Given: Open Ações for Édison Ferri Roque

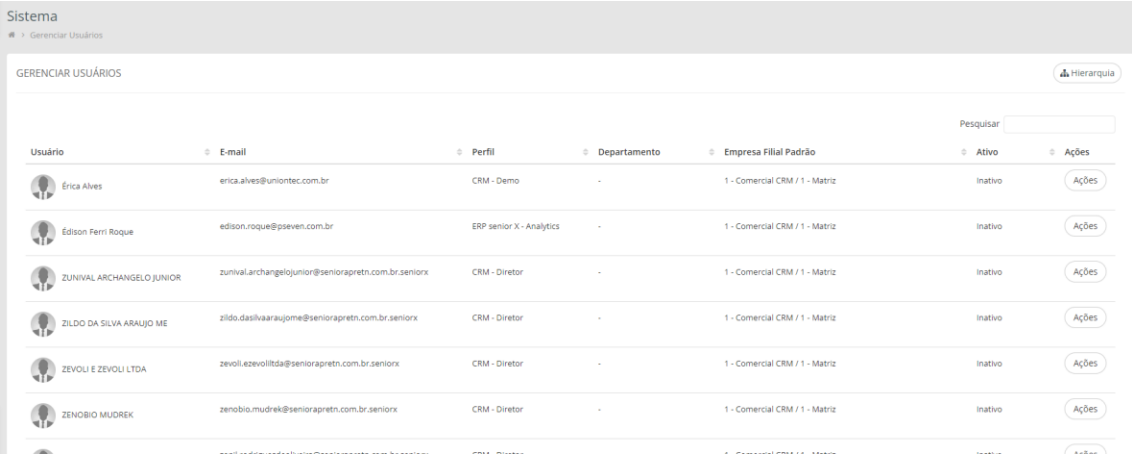Looking at the screenshot, I should pyautogui.click(x=1085, y=227).
